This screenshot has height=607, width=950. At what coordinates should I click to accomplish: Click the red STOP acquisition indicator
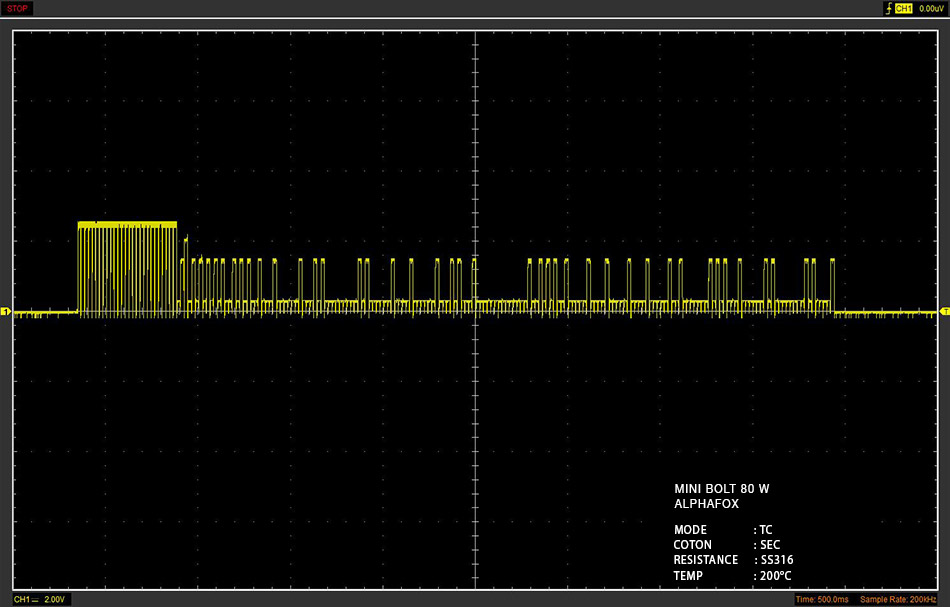point(17,8)
